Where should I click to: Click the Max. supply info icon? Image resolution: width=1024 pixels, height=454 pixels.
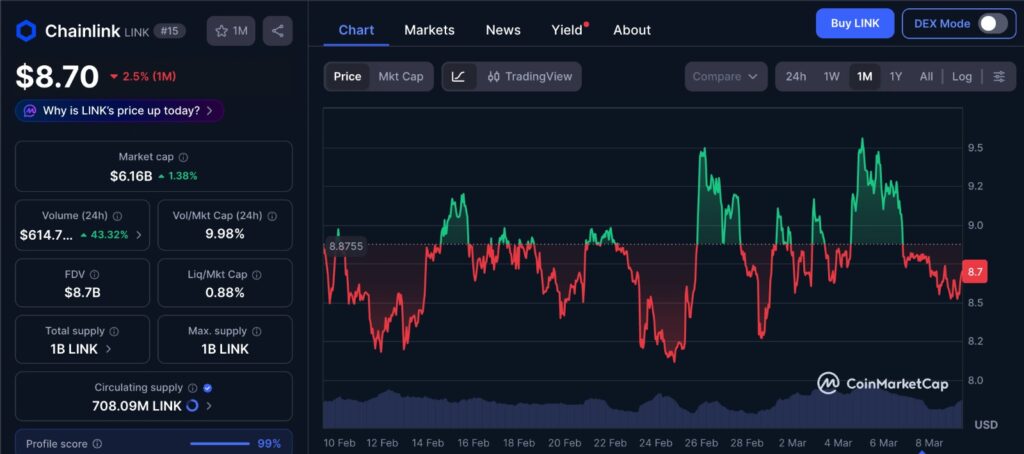tap(257, 331)
